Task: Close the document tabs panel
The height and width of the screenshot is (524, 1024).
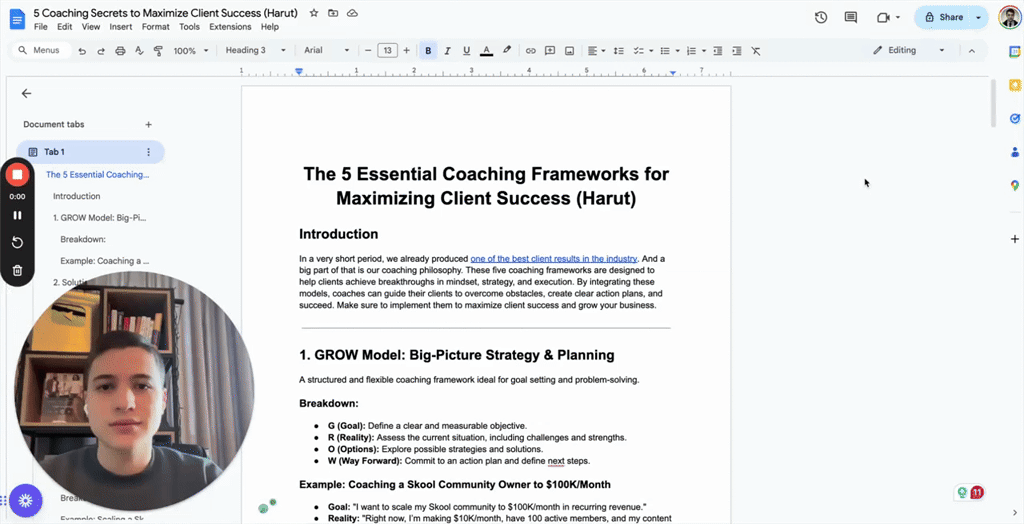Action: coord(26,93)
